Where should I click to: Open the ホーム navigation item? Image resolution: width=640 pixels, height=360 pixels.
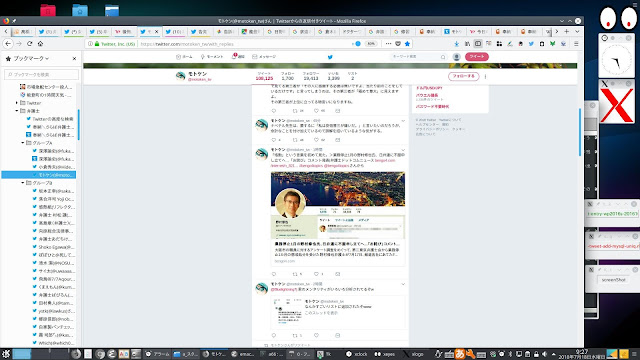tap(184, 57)
